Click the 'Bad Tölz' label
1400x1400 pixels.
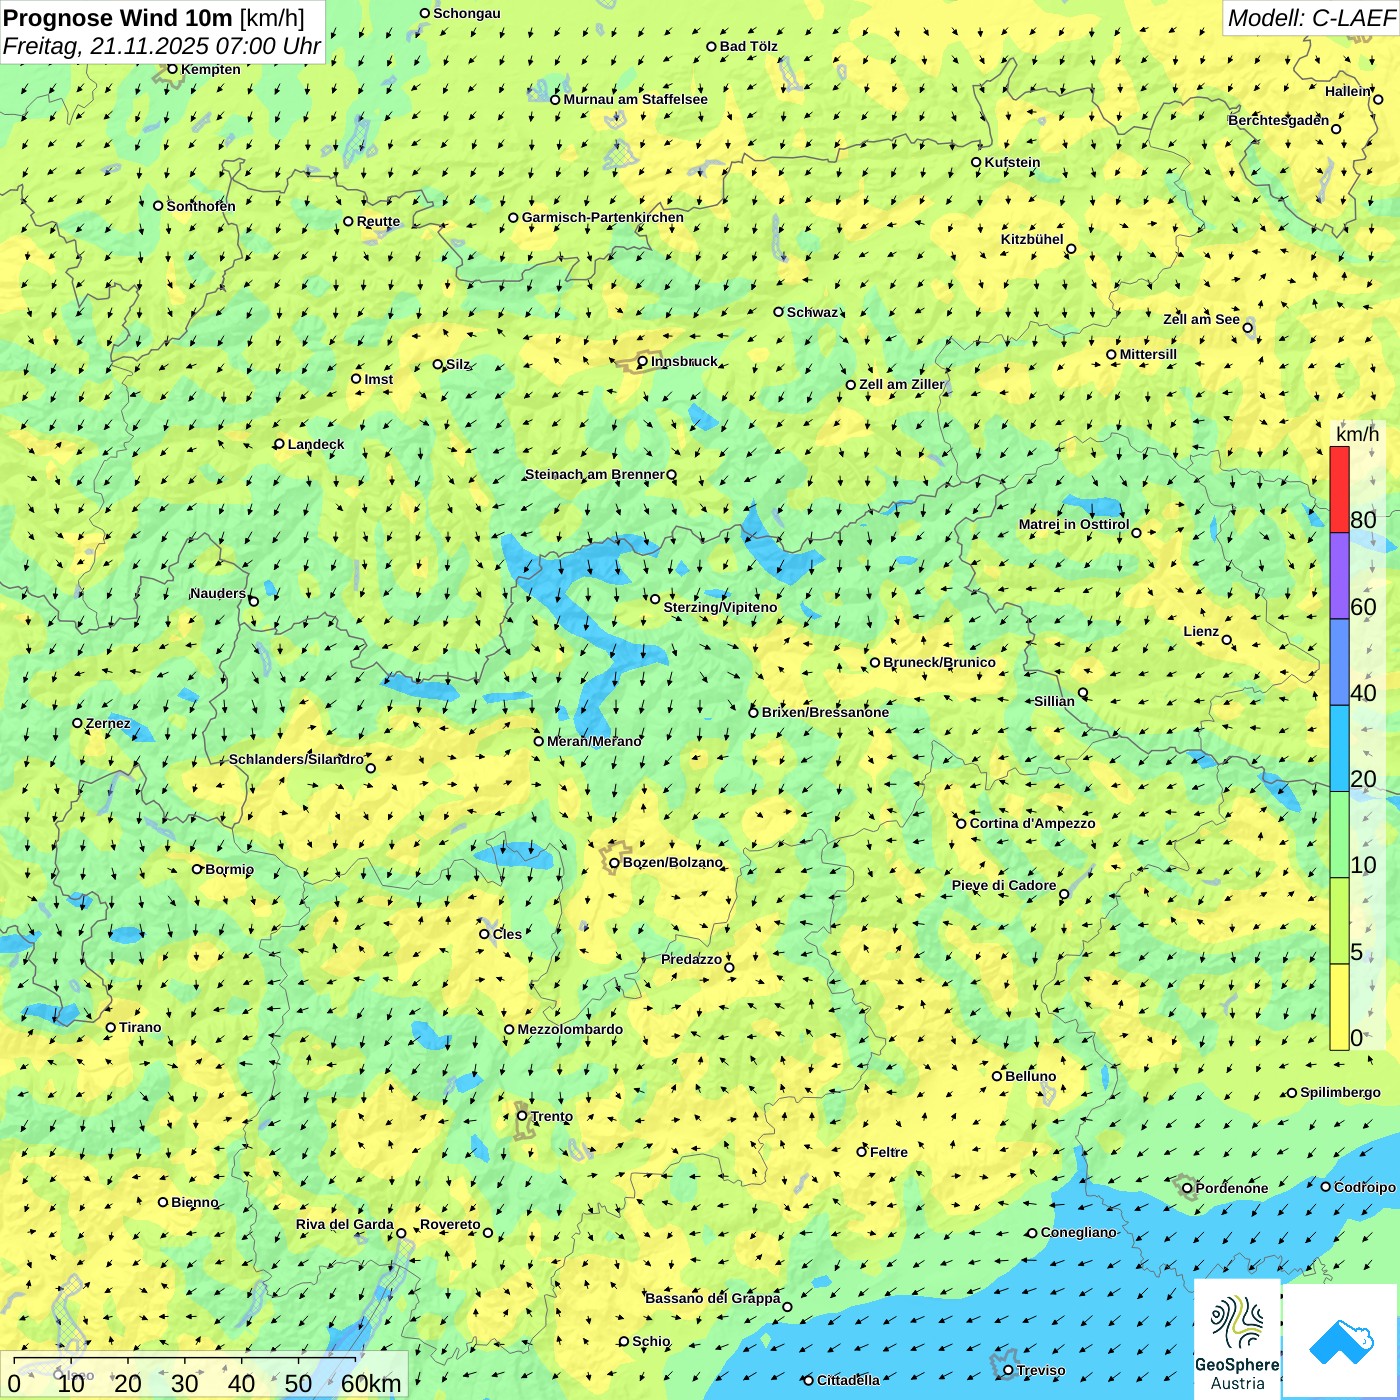748,46
